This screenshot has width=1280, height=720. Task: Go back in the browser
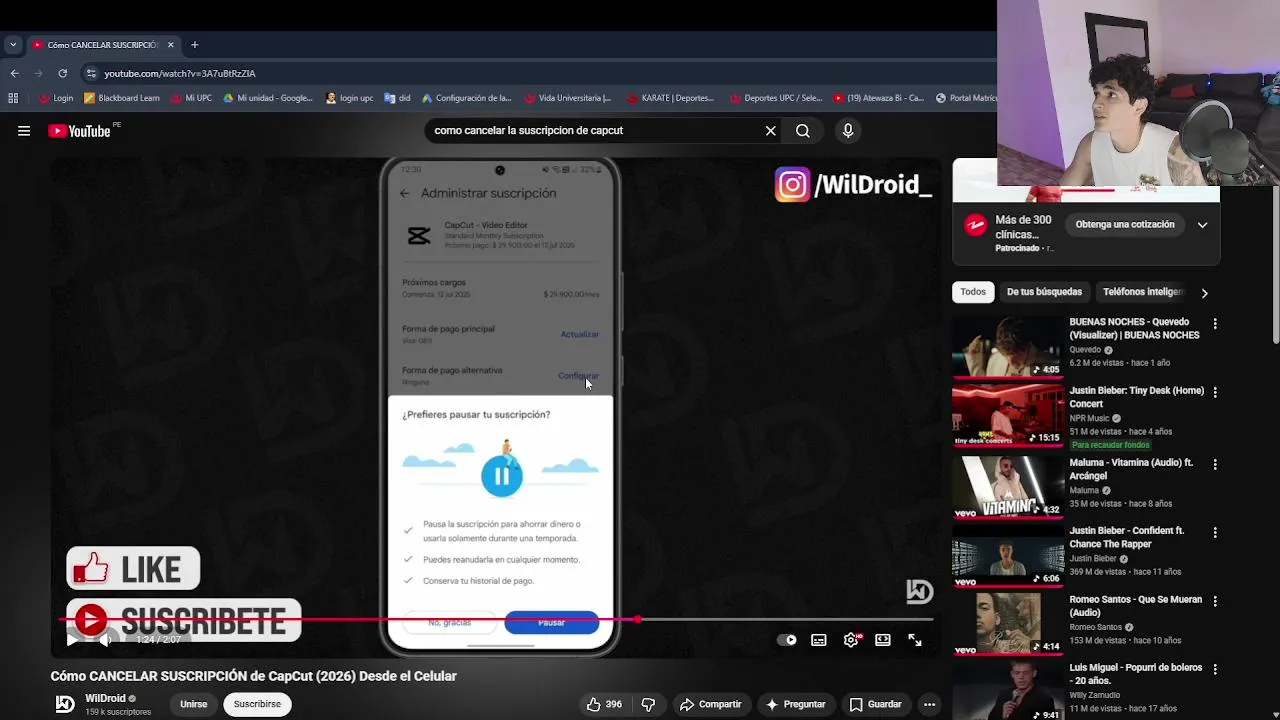[14, 73]
